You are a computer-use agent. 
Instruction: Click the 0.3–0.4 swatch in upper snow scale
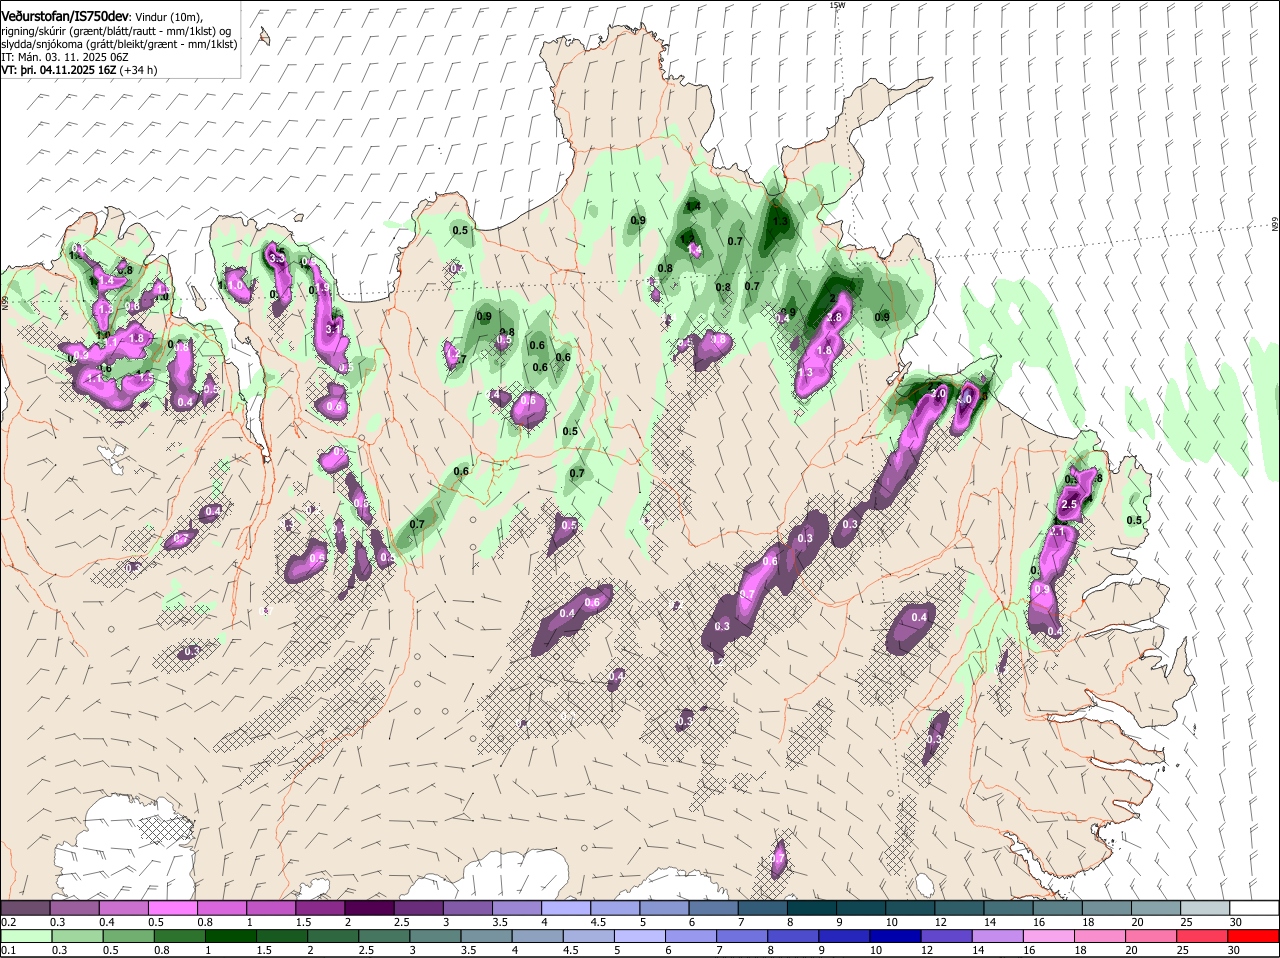(74, 907)
